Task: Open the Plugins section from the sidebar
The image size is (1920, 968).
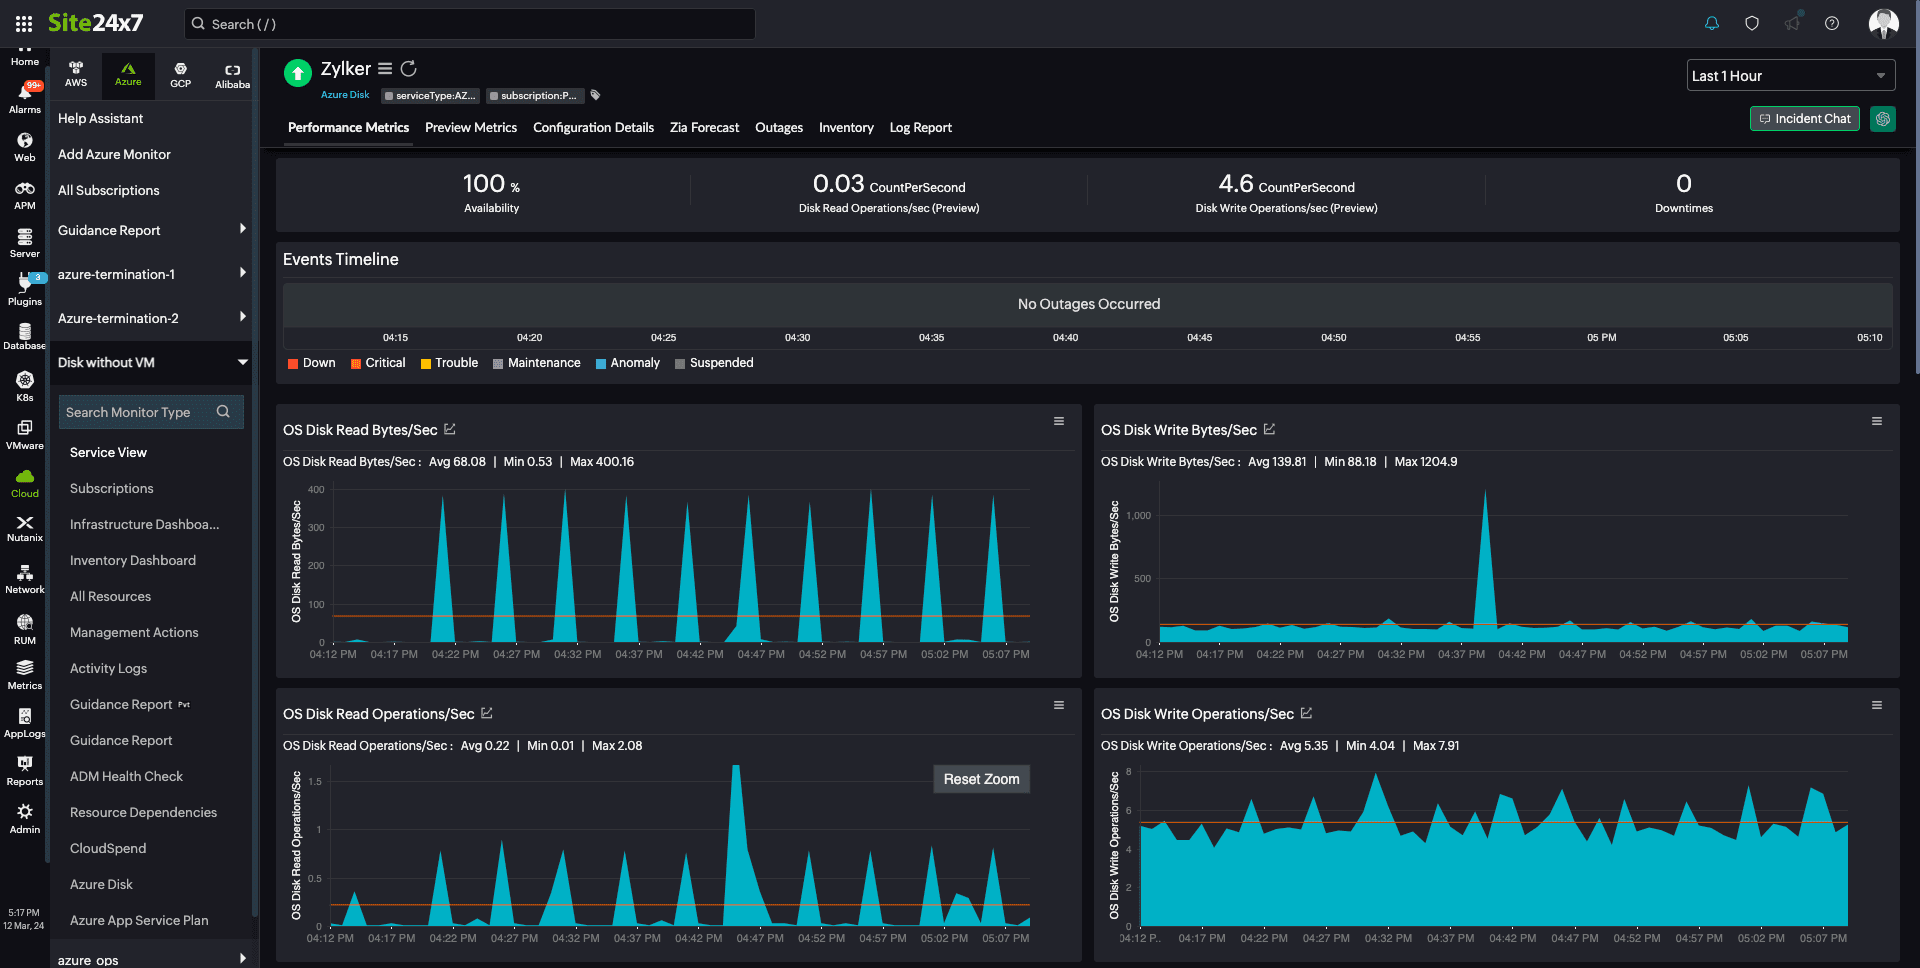Action: pyautogui.click(x=24, y=291)
